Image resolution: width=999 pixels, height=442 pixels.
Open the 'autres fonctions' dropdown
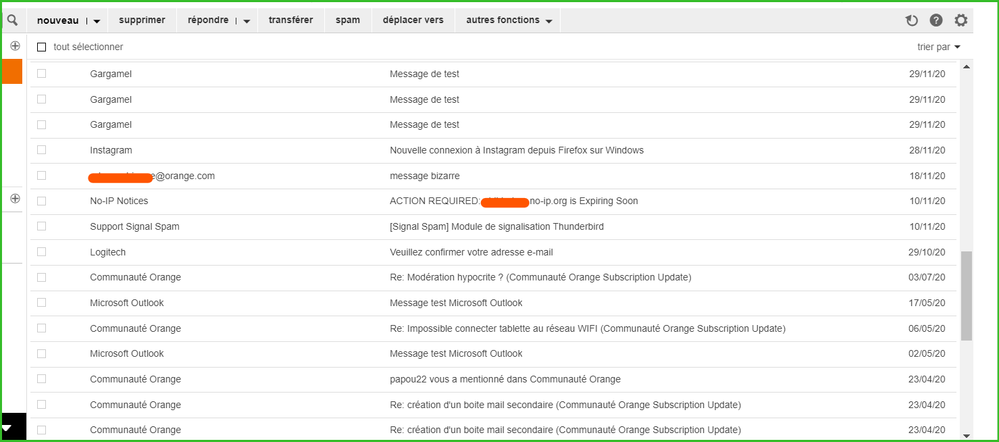point(509,20)
